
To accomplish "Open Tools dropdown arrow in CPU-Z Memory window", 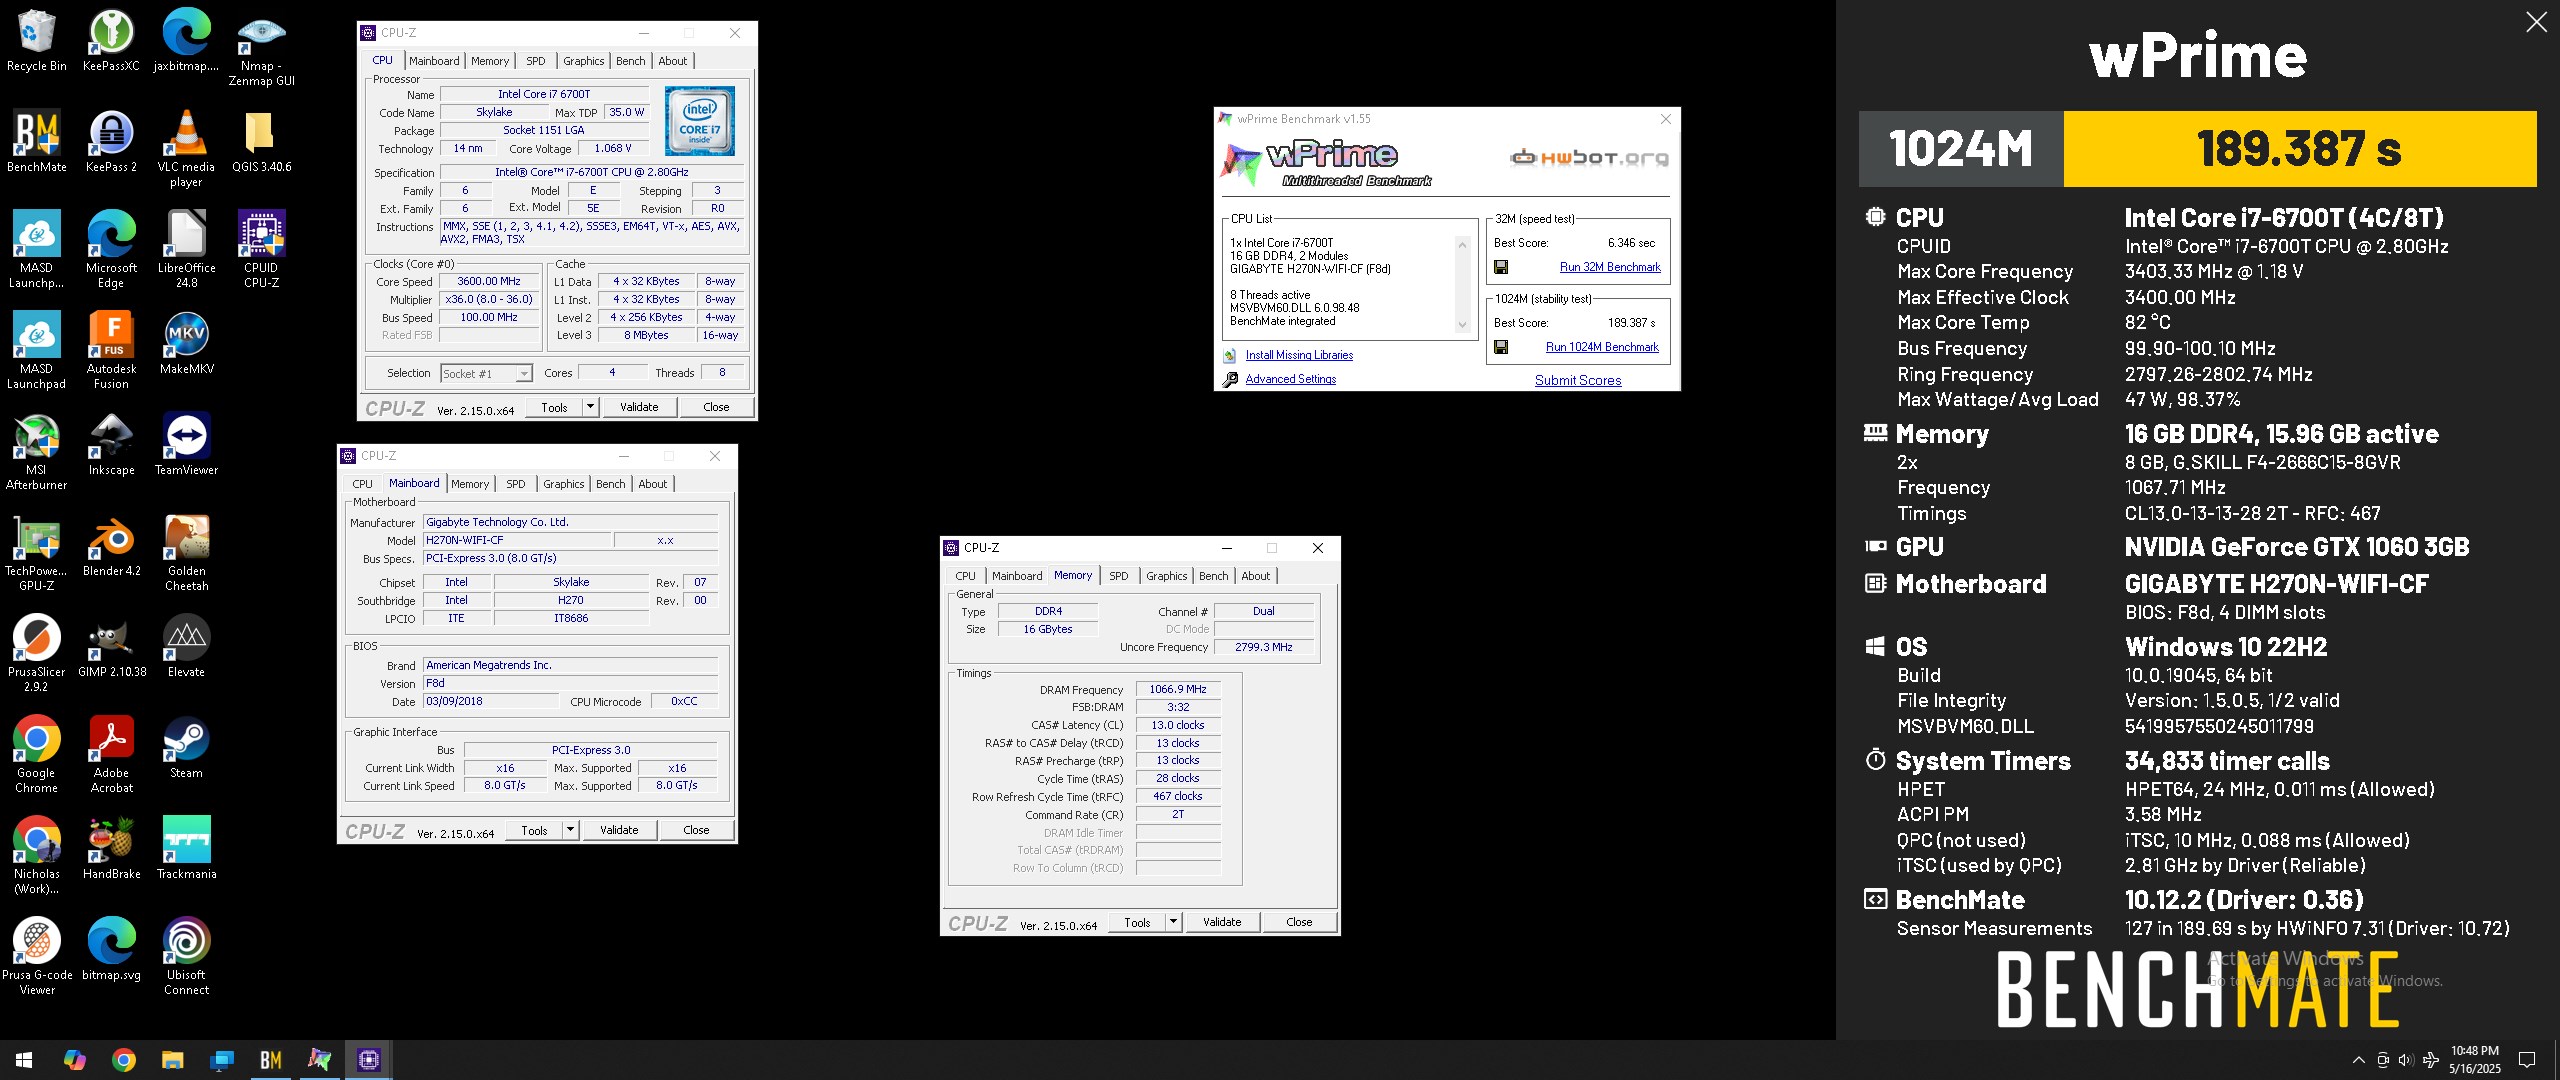I will coord(1173,922).
